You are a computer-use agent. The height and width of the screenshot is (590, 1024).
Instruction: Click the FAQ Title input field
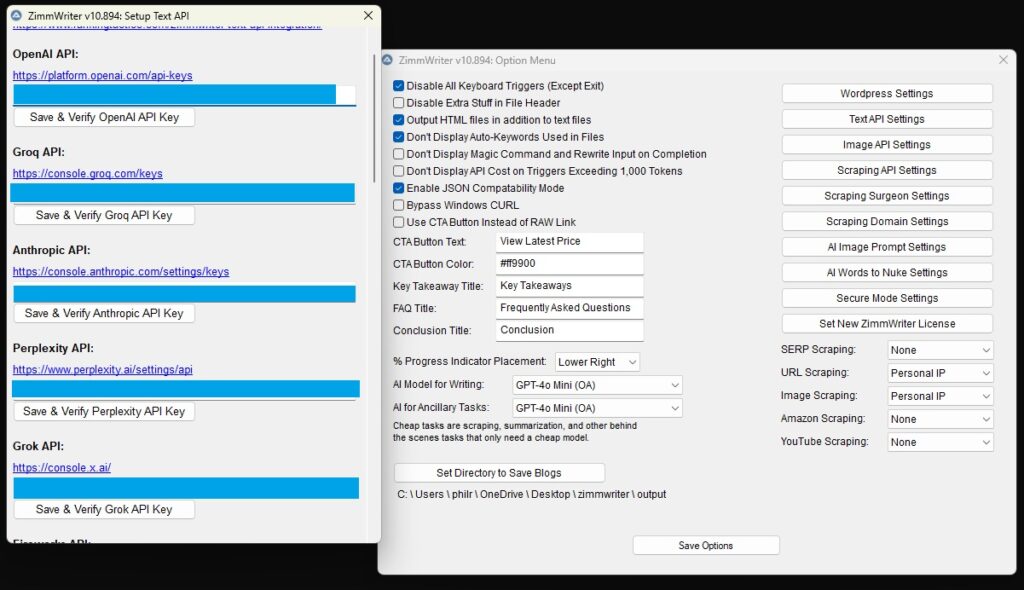pyautogui.click(x=569, y=308)
